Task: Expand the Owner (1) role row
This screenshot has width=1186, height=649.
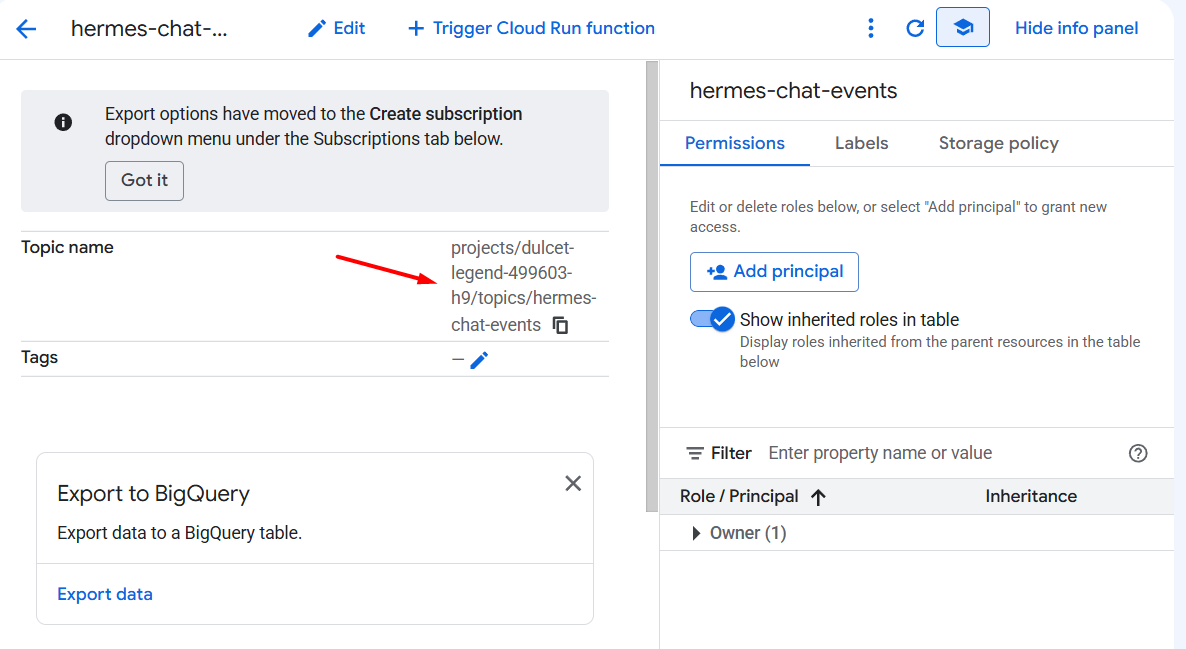Action: click(x=696, y=533)
